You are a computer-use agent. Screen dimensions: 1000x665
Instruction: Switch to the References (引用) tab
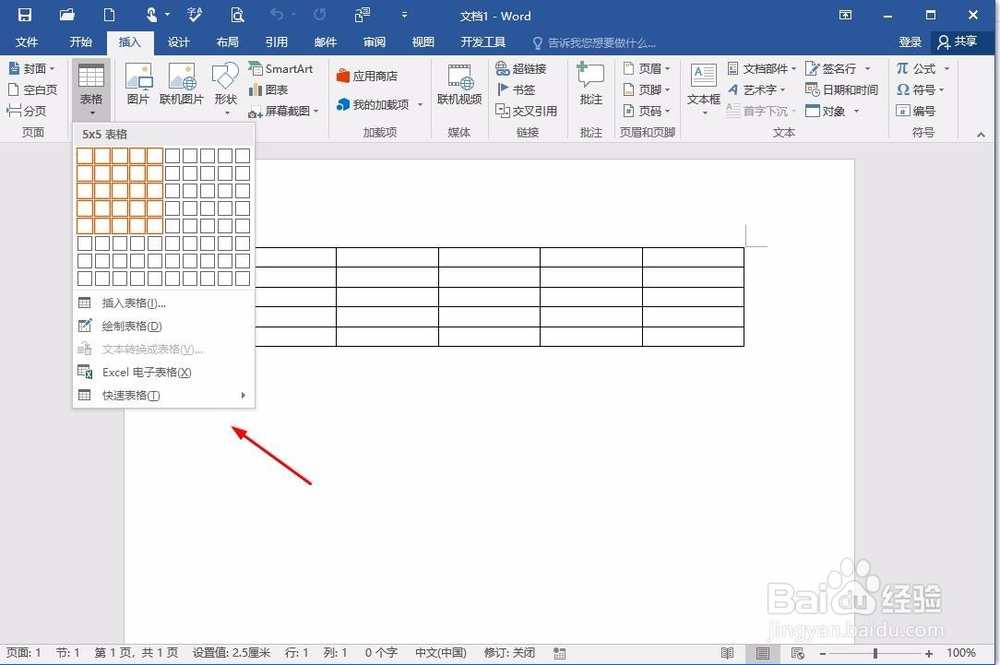[x=277, y=42]
